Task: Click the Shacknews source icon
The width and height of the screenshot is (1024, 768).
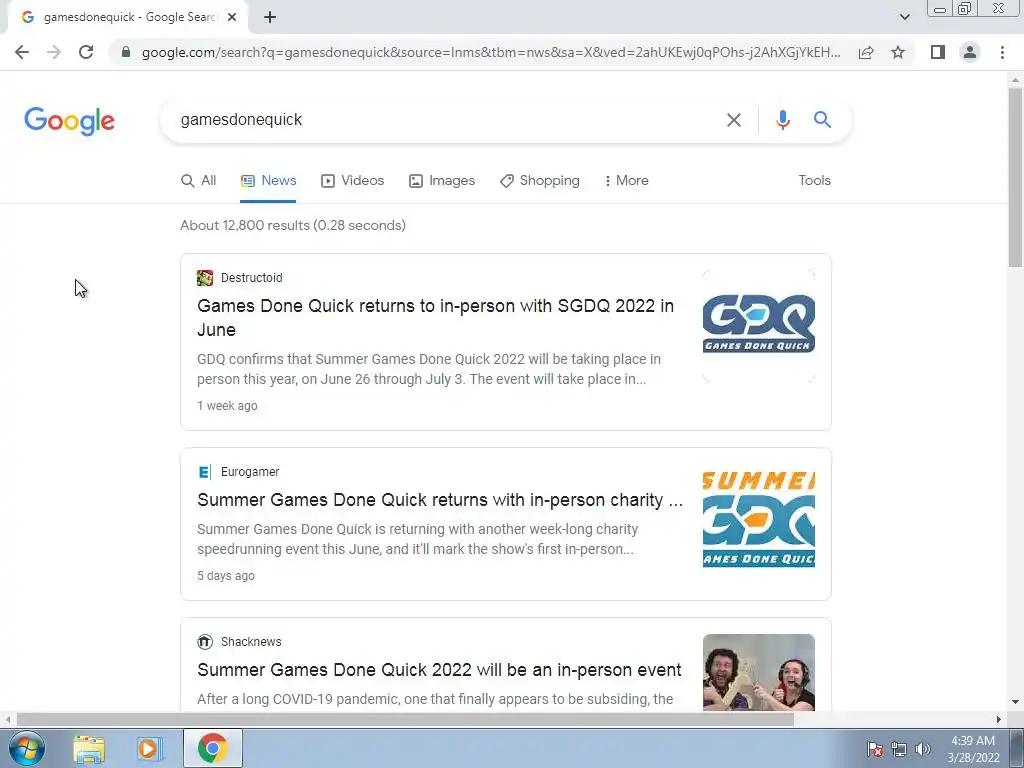Action: coord(205,641)
